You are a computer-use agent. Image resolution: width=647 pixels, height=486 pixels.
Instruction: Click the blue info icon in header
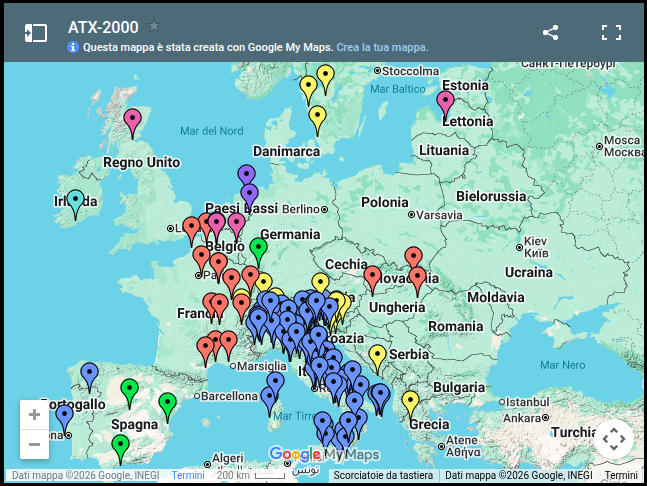pyautogui.click(x=73, y=47)
